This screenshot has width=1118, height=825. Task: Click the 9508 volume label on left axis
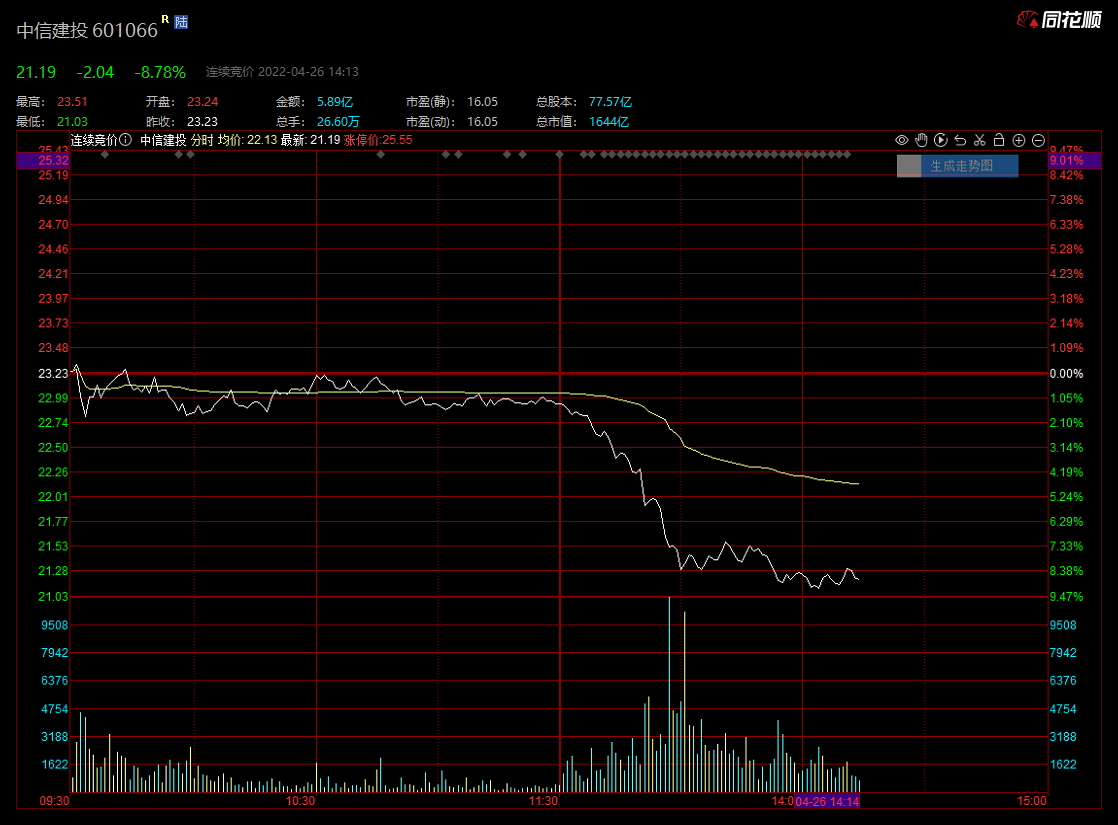coord(55,625)
